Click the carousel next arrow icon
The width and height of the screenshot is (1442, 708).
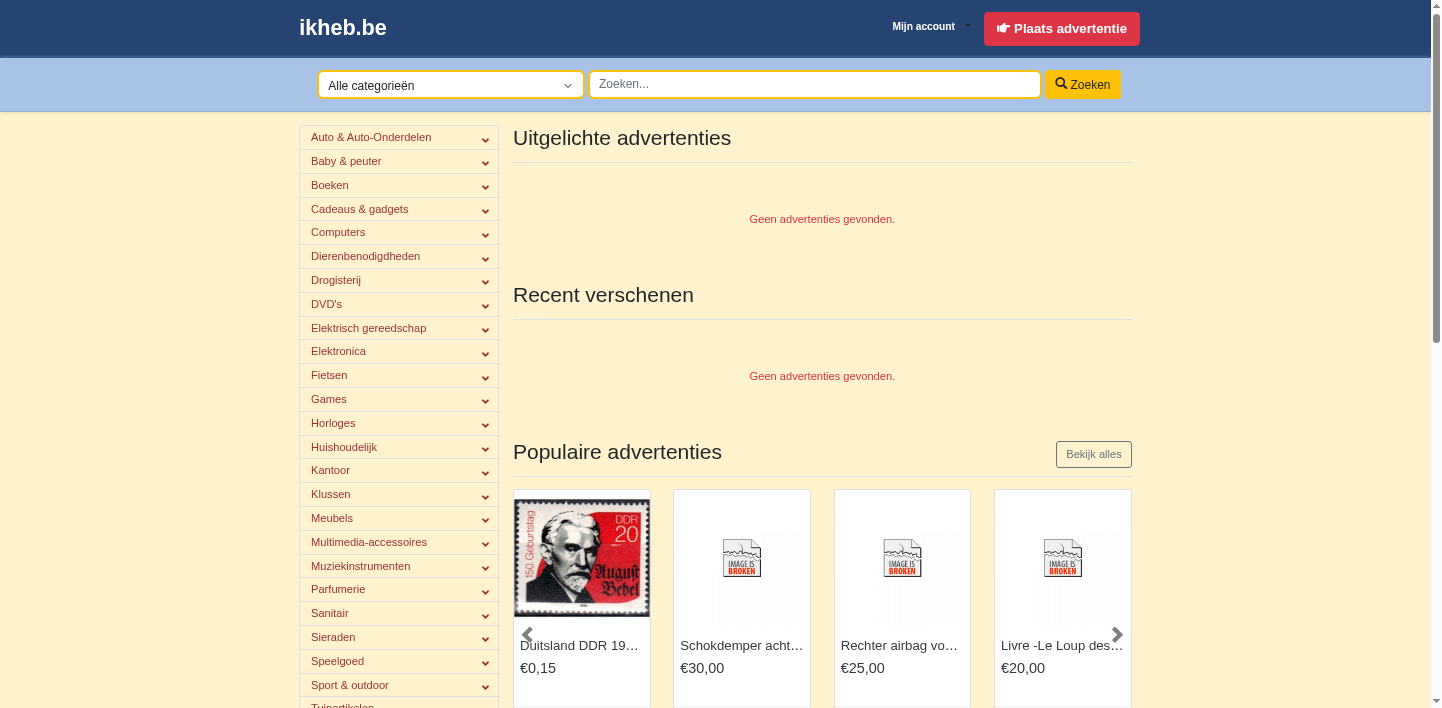(1117, 635)
